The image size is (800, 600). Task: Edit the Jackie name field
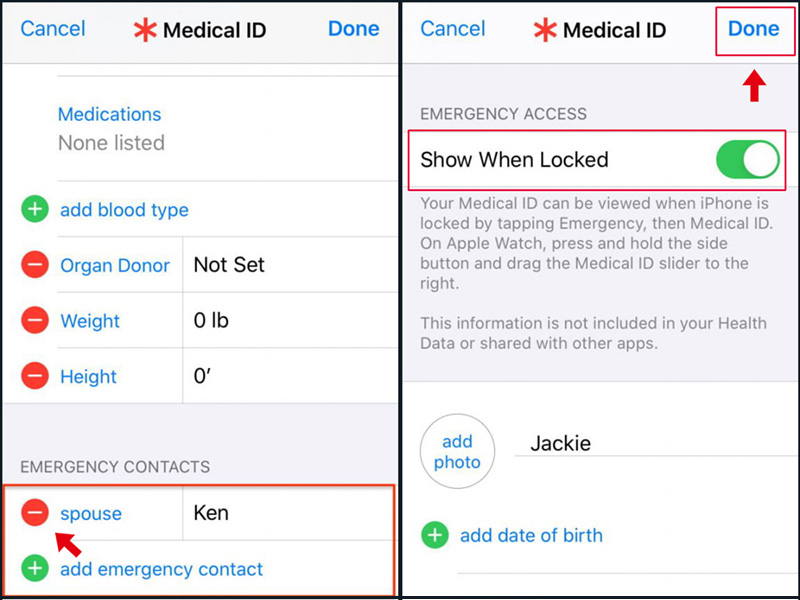pos(656,443)
